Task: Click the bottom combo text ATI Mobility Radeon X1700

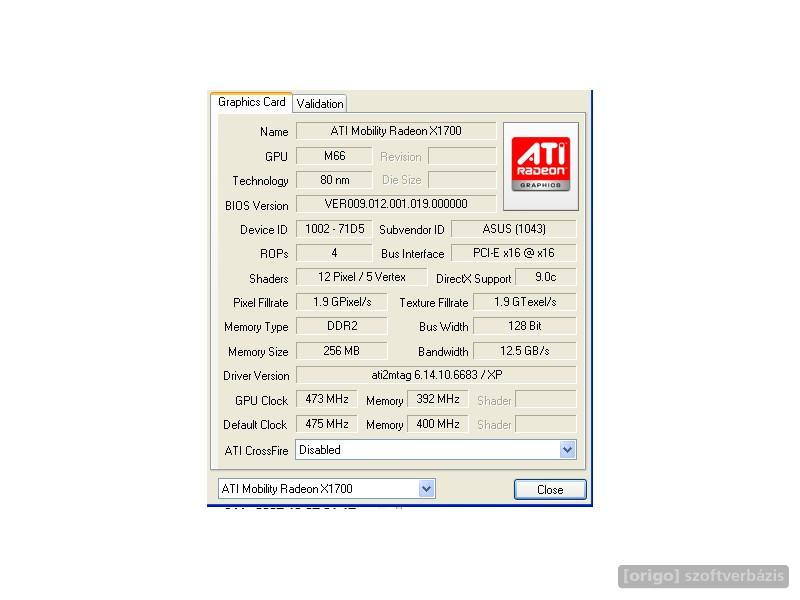Action: pyautogui.click(x=287, y=489)
